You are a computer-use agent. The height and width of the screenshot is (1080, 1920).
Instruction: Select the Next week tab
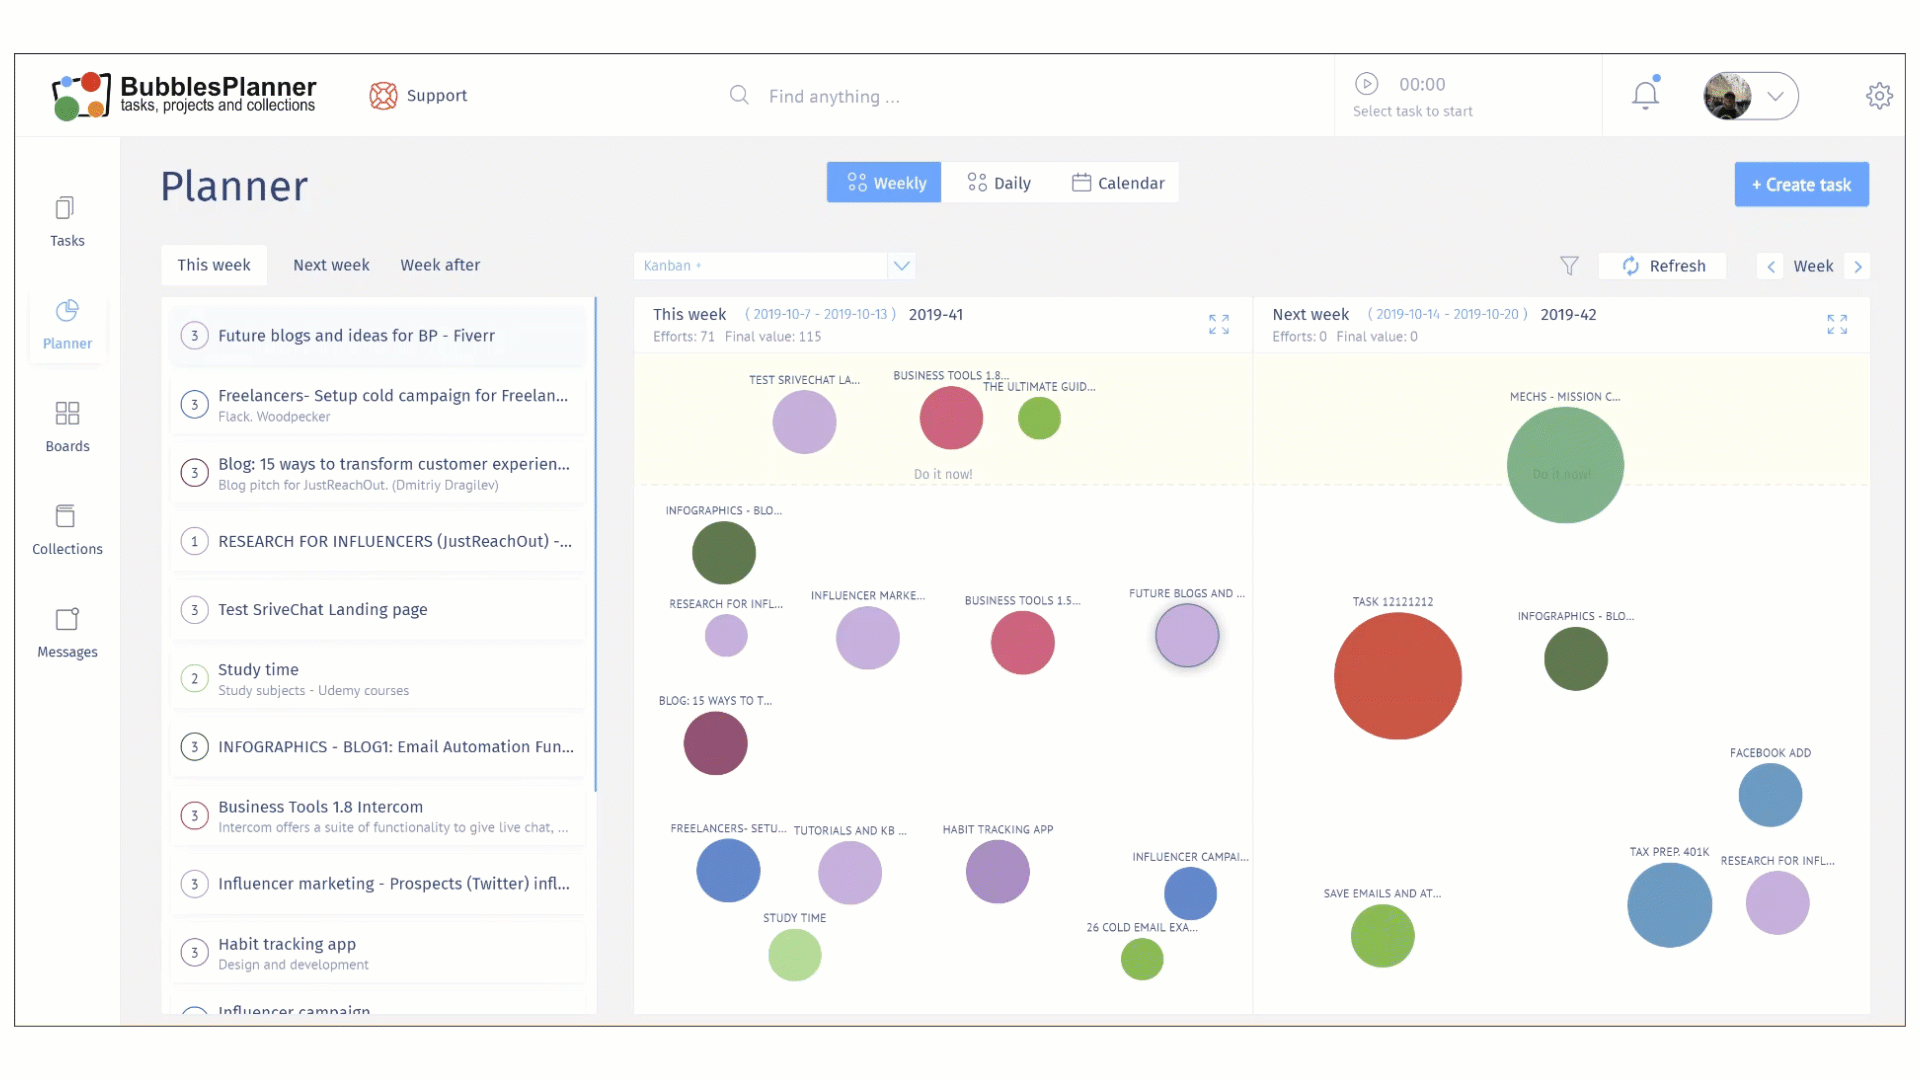(331, 265)
